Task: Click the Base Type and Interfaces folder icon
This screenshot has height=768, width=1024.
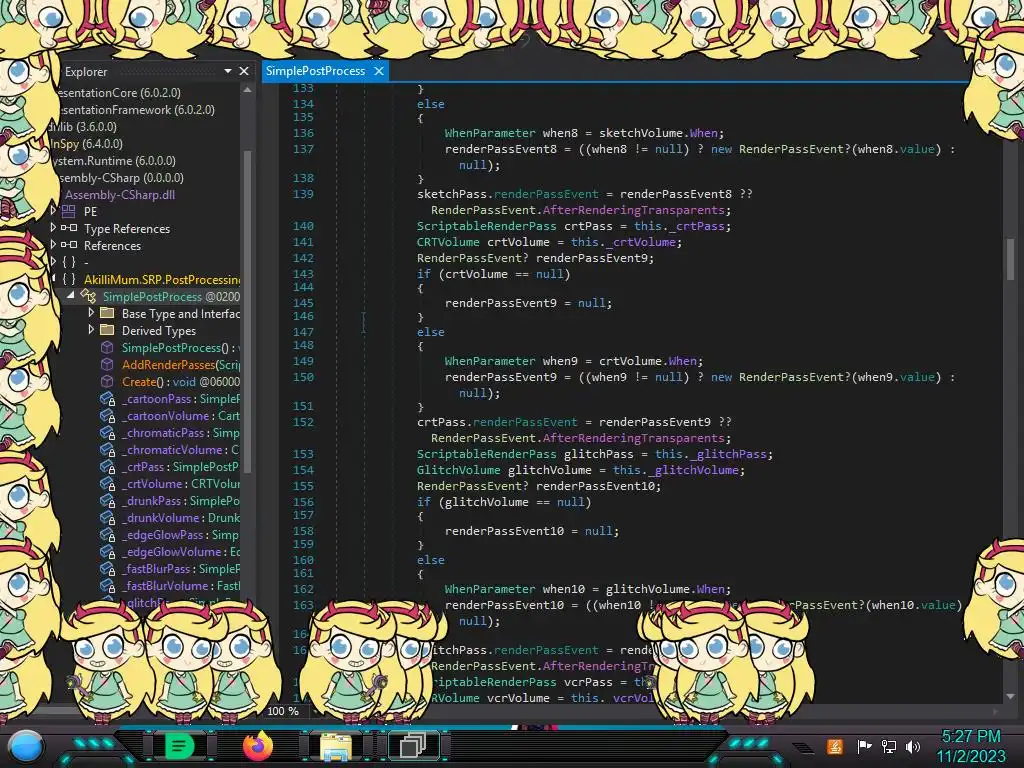Action: coord(107,313)
